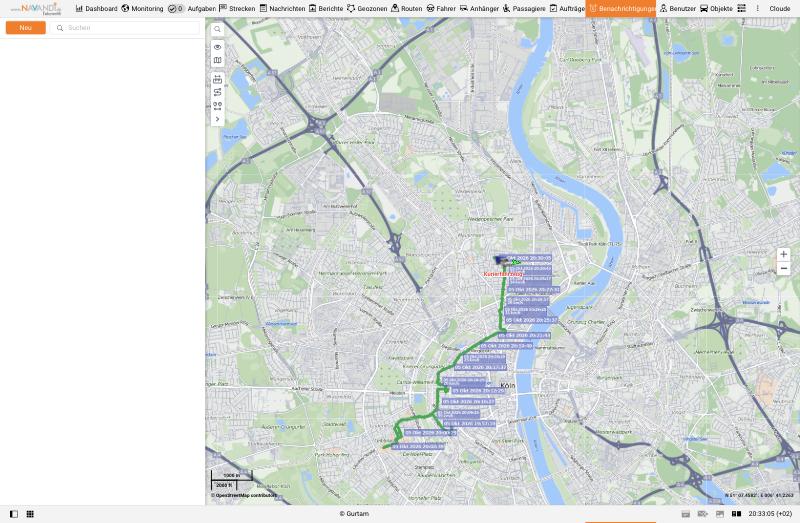Focus the Suchen search field
The width and height of the screenshot is (800, 523).
coord(125,28)
